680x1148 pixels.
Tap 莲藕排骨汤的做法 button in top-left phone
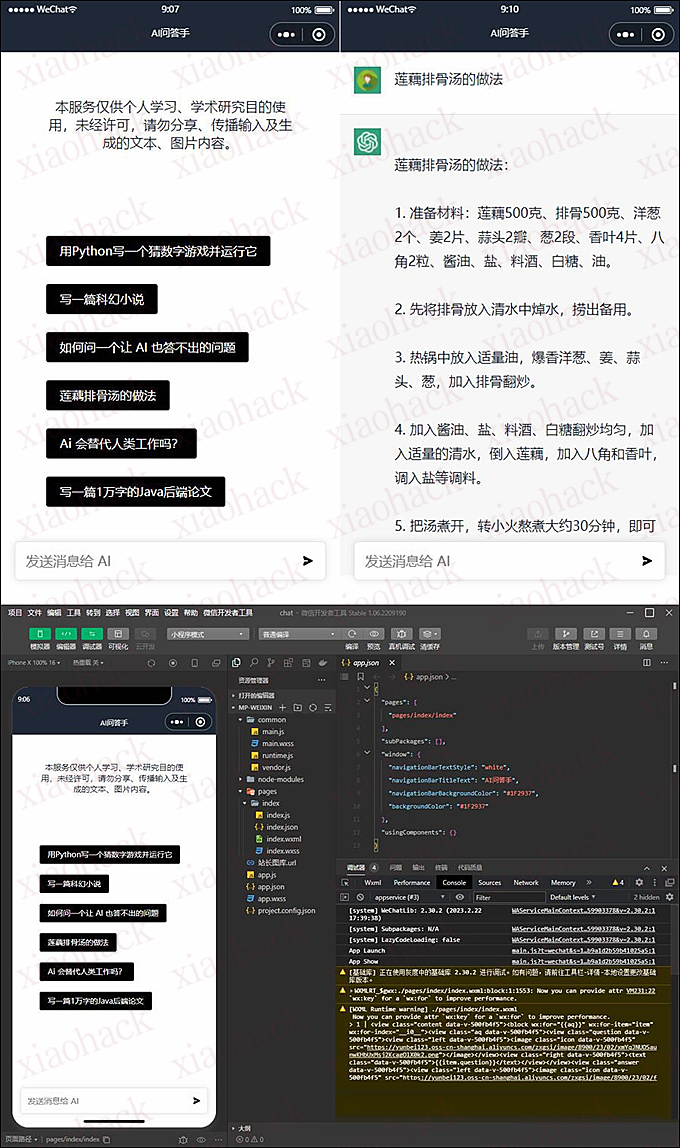(x=108, y=395)
